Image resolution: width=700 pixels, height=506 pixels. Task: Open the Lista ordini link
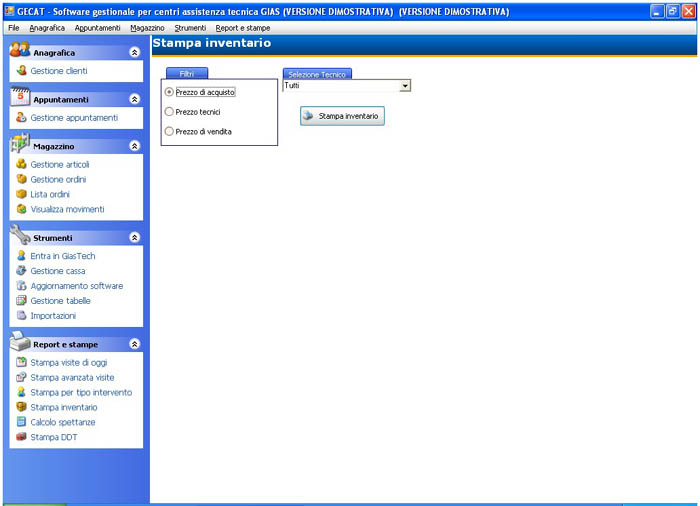[50, 194]
